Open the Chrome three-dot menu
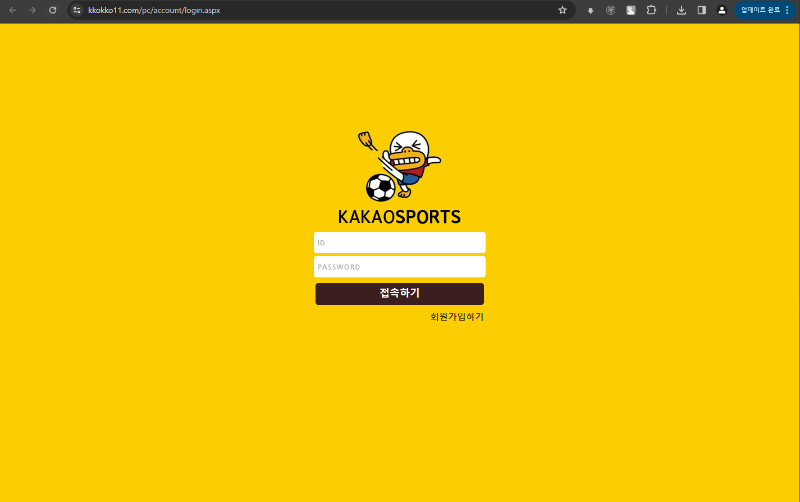 click(x=787, y=10)
